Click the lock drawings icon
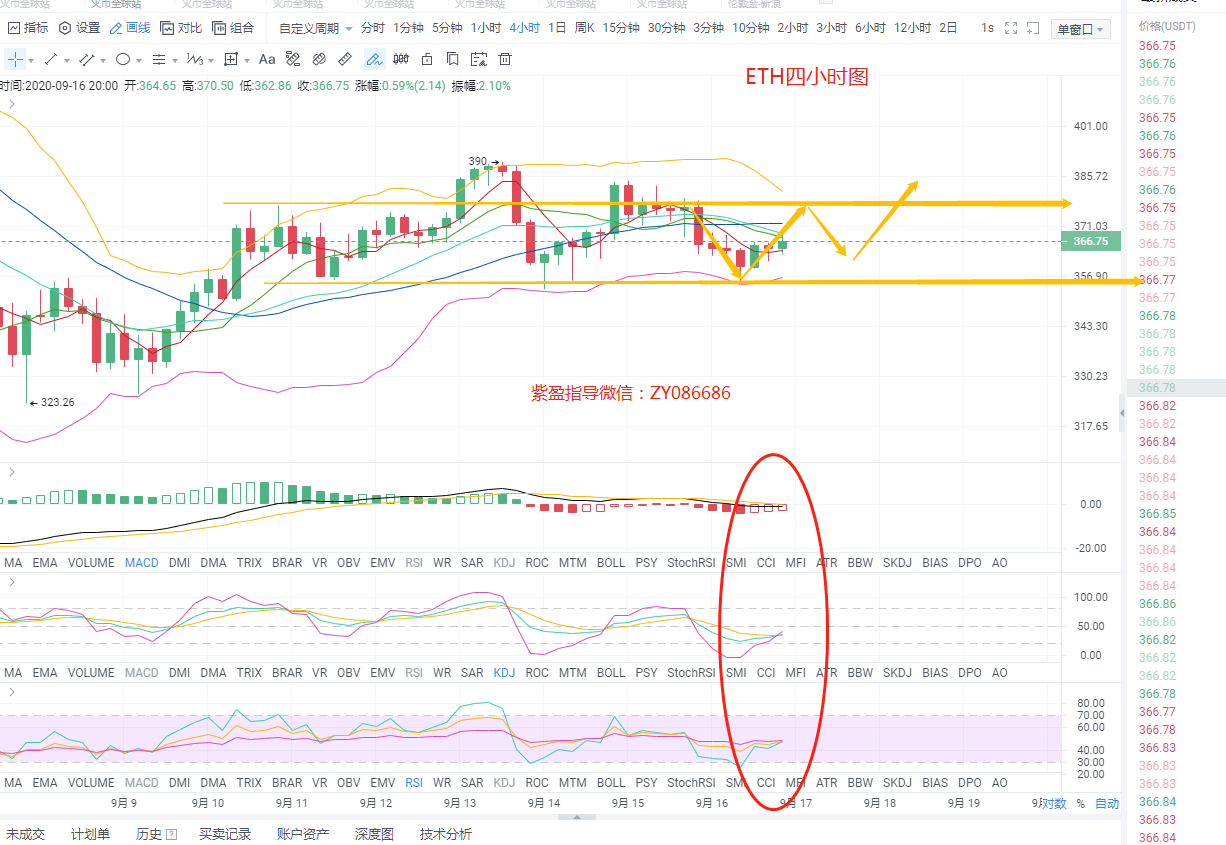Image resolution: width=1226 pixels, height=845 pixels. 427,59
